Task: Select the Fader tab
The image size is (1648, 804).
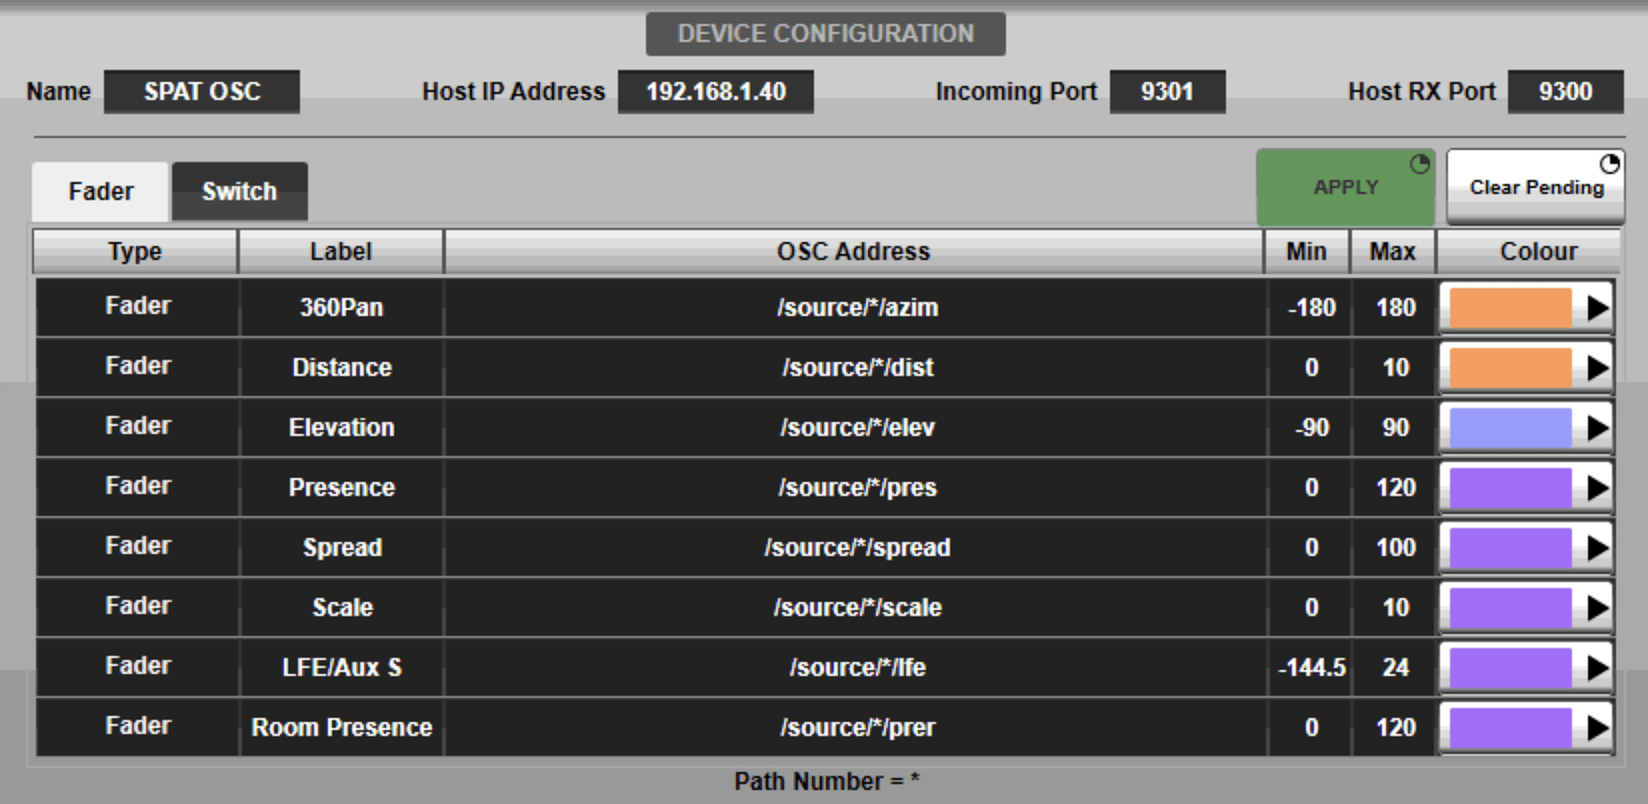Action: pos(100,192)
